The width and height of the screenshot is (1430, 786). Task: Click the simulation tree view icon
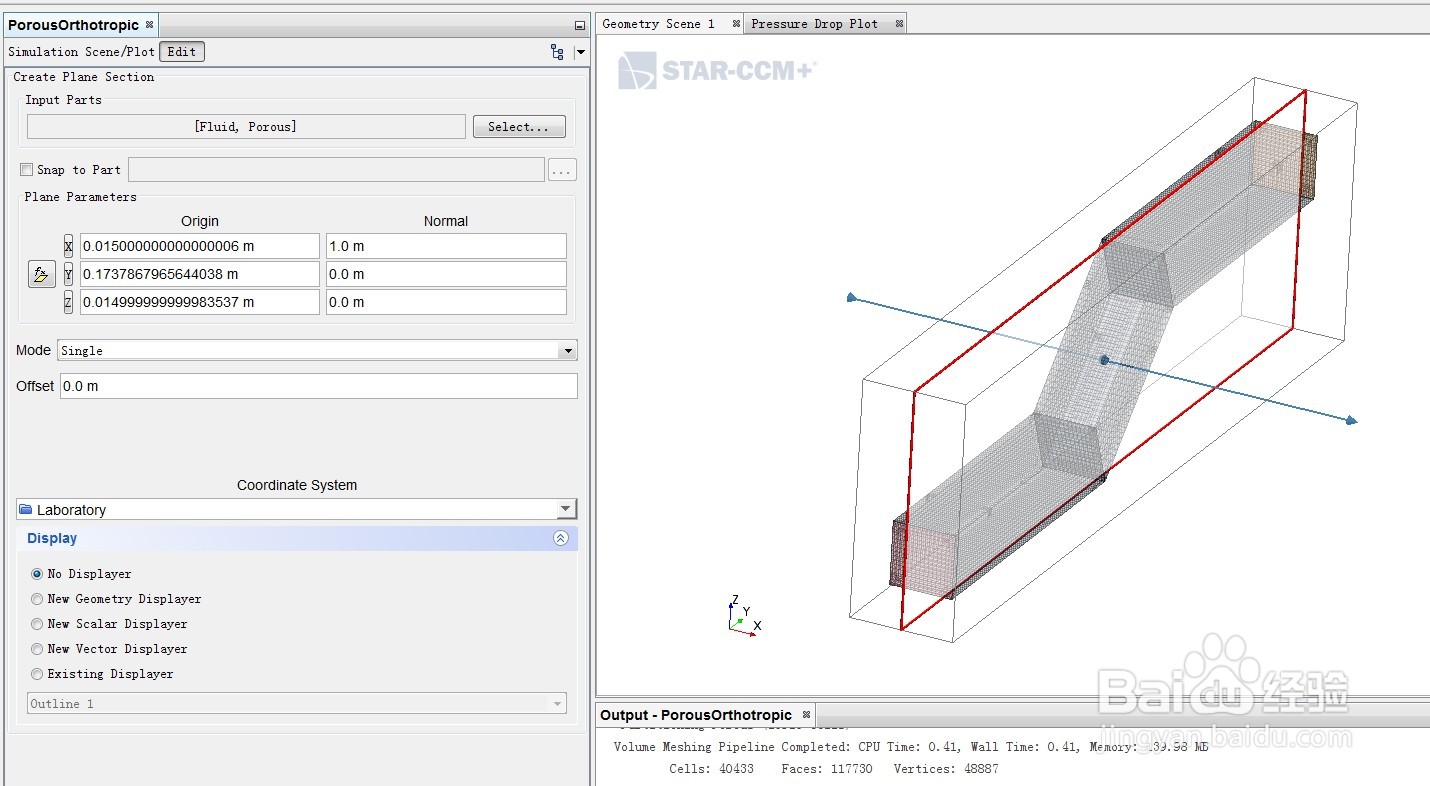click(557, 52)
